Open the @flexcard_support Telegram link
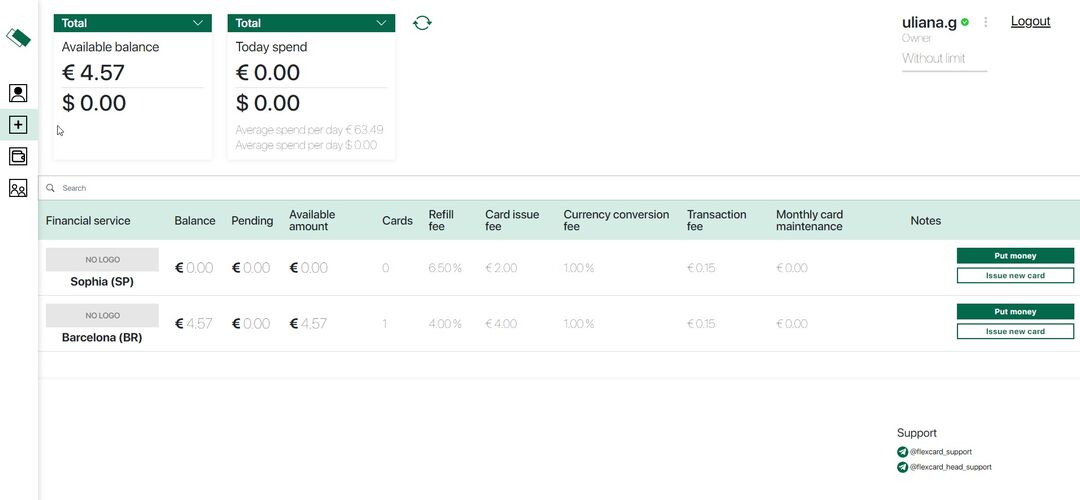The height and width of the screenshot is (500, 1080). 940,452
